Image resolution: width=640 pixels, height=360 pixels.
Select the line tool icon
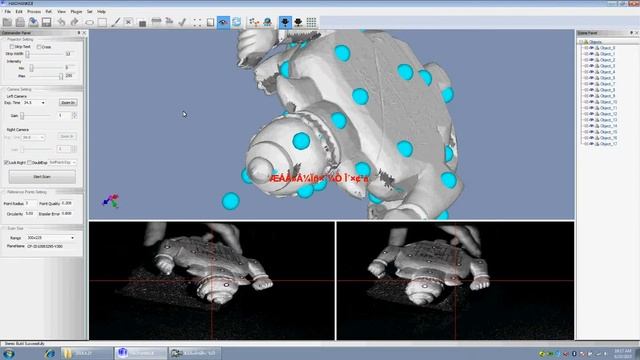point(116,22)
